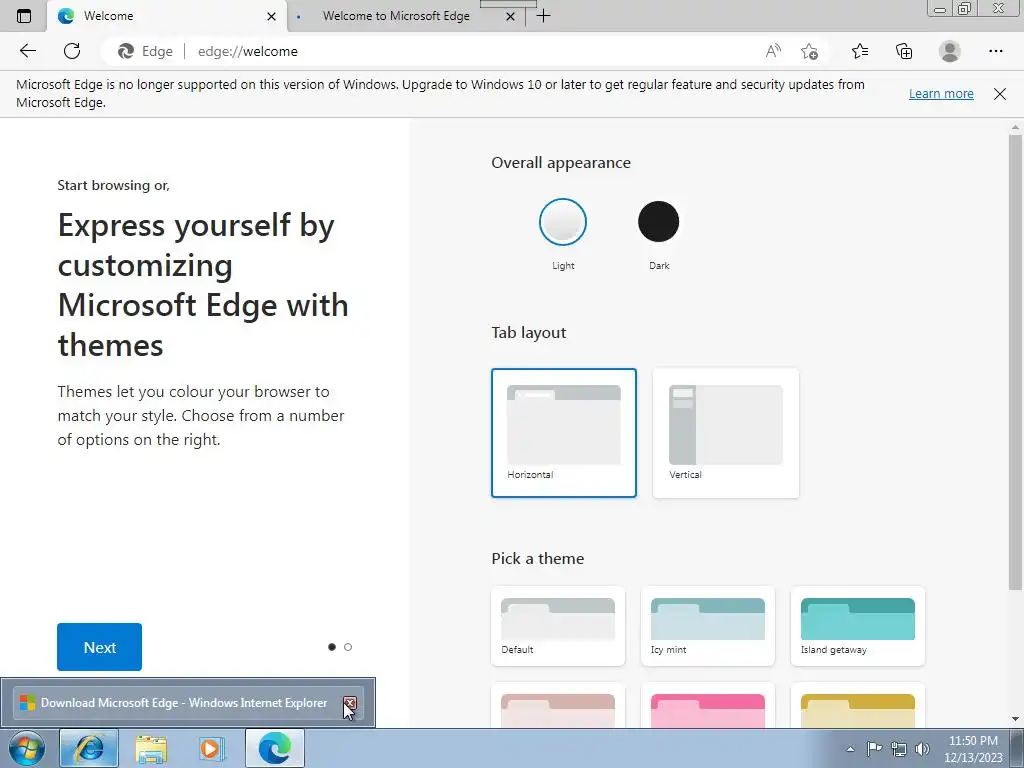
Task: Open the Windows Start menu
Action: point(27,748)
